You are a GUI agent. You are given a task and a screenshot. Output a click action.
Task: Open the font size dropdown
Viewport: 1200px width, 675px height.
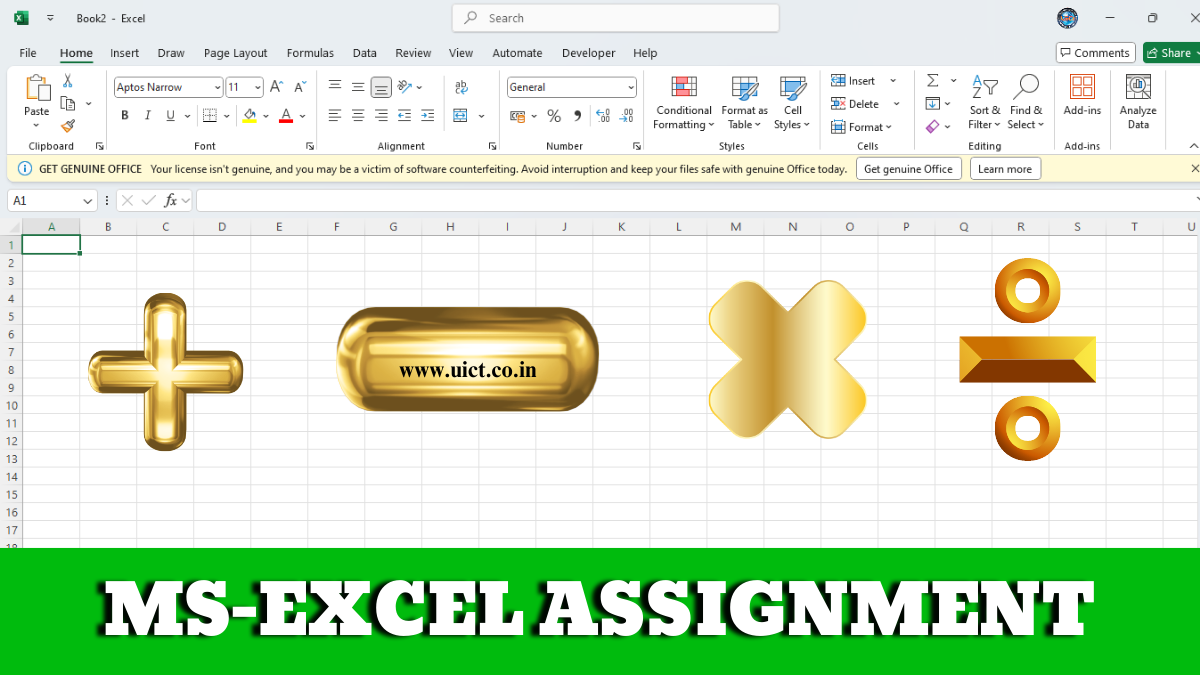(x=257, y=87)
